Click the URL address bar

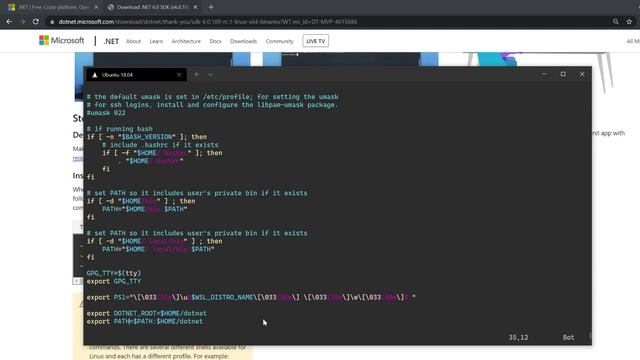click(327, 22)
